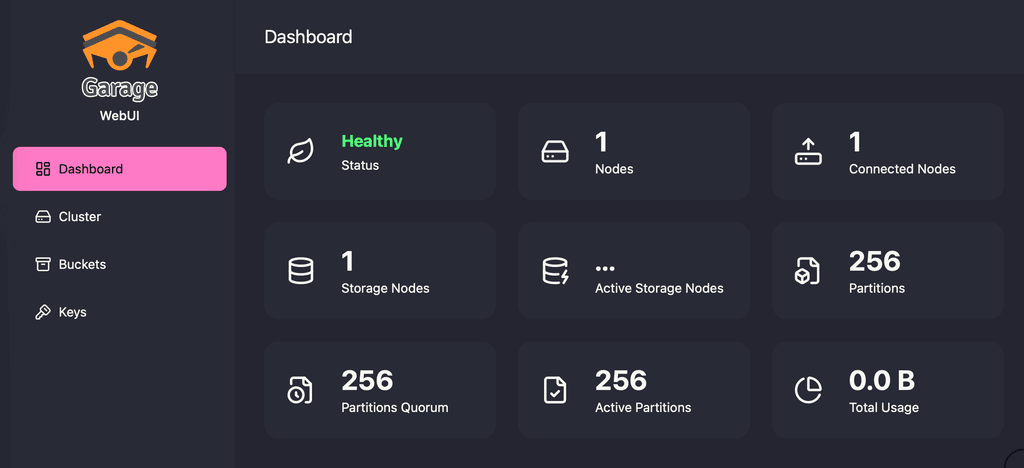Click the file clock icon for Partitions Quorum
The height and width of the screenshot is (468, 1024).
pyautogui.click(x=301, y=390)
